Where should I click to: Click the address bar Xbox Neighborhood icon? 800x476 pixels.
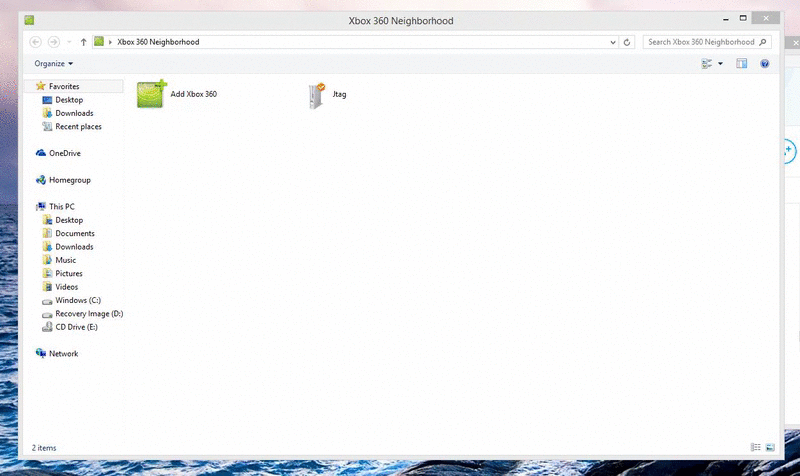(99, 41)
